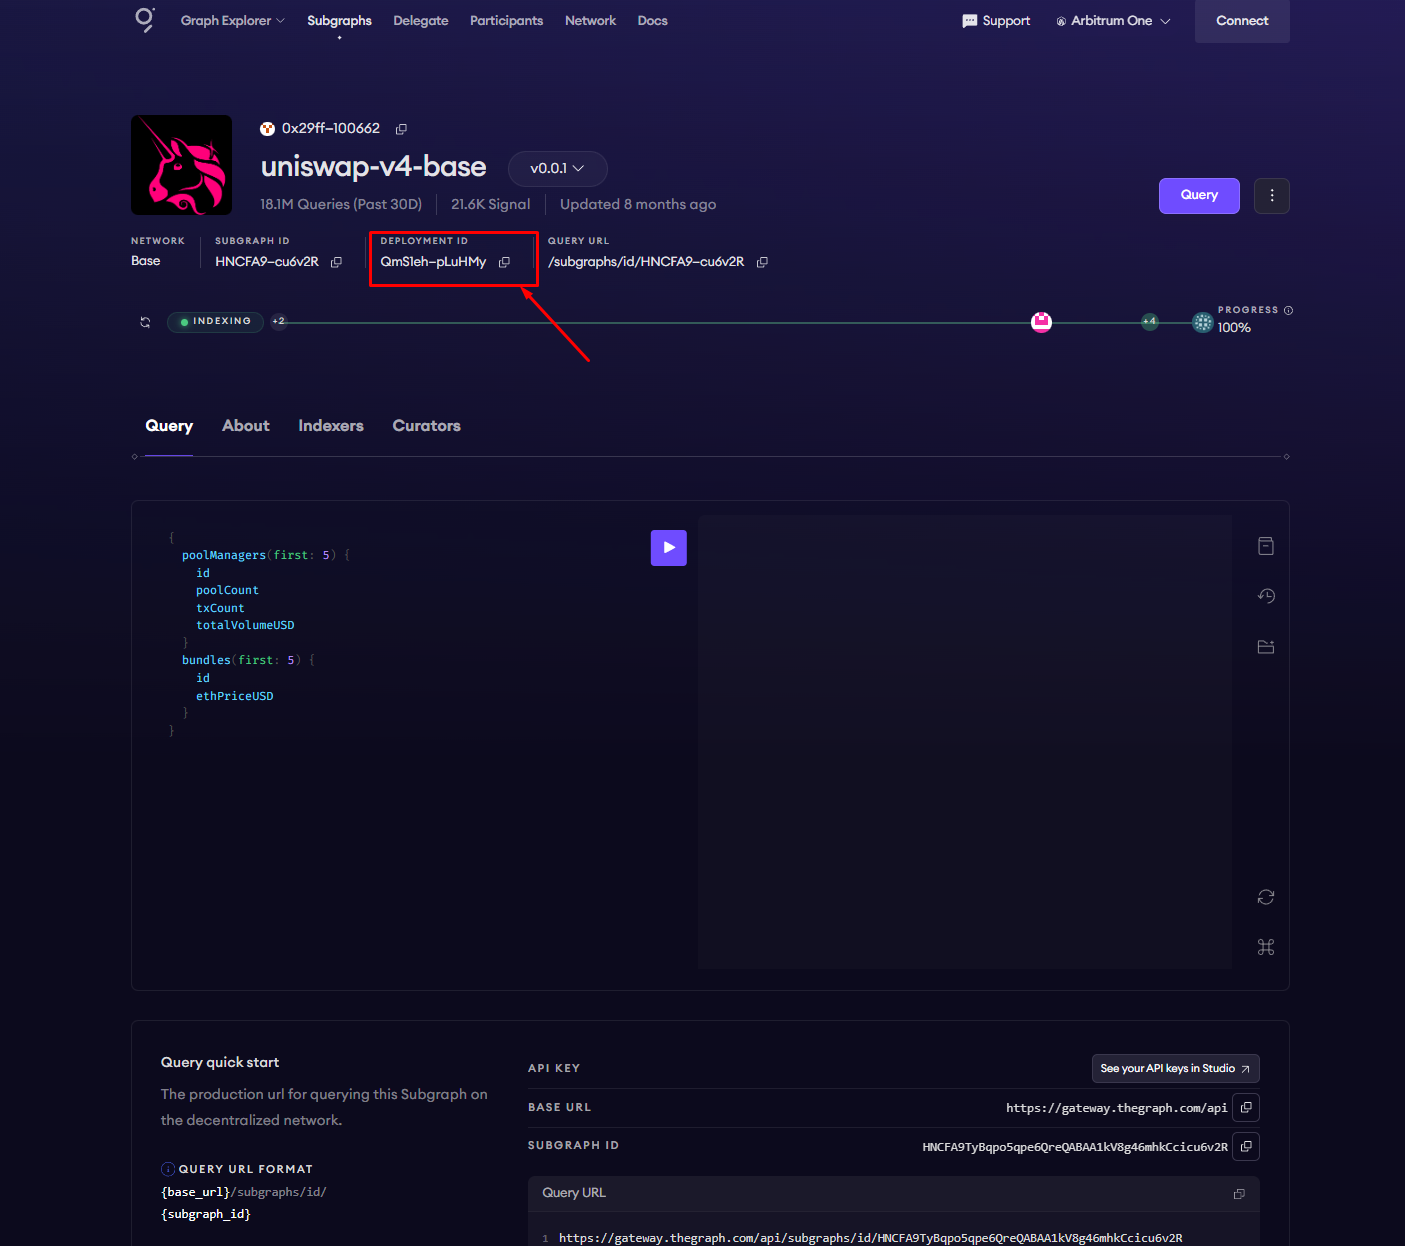
Task: Click the uniswap-v4-base unicorn logo
Action: (x=181, y=165)
